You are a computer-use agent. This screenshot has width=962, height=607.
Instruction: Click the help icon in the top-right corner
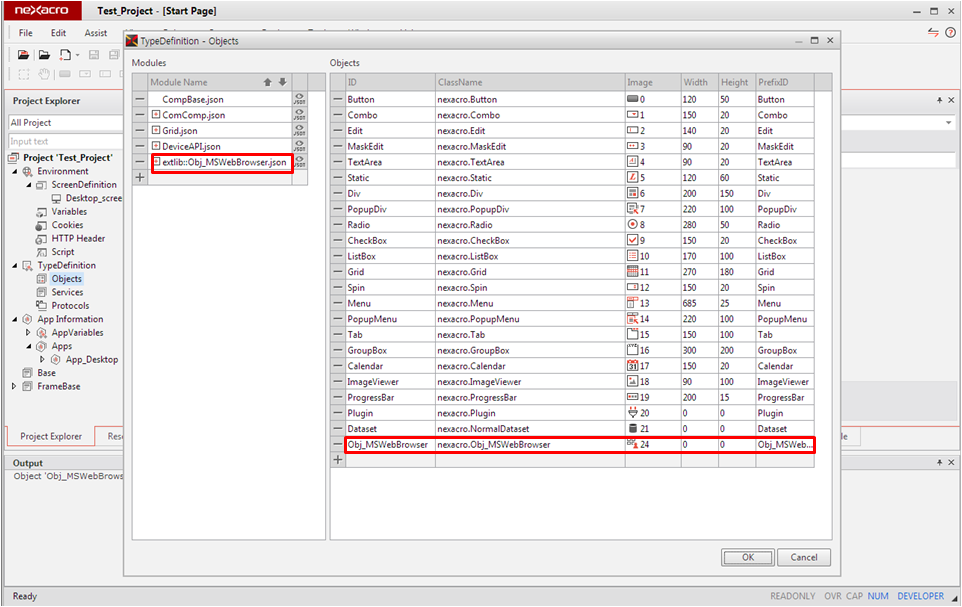coord(950,33)
